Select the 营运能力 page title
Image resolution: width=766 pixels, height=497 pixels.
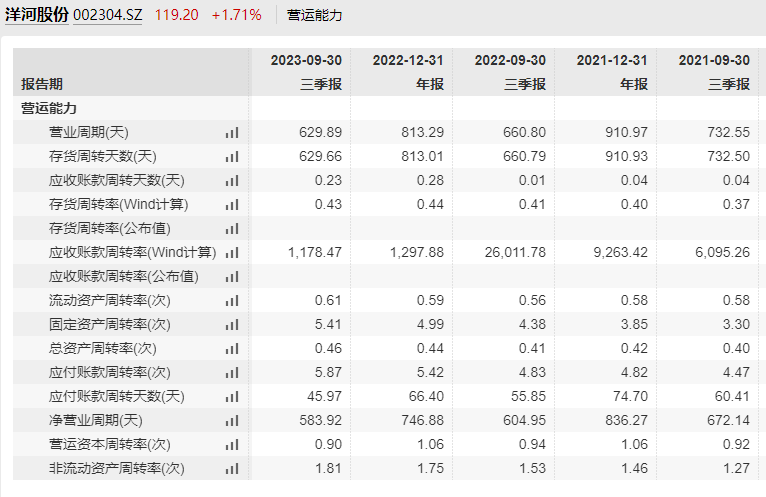(314, 15)
